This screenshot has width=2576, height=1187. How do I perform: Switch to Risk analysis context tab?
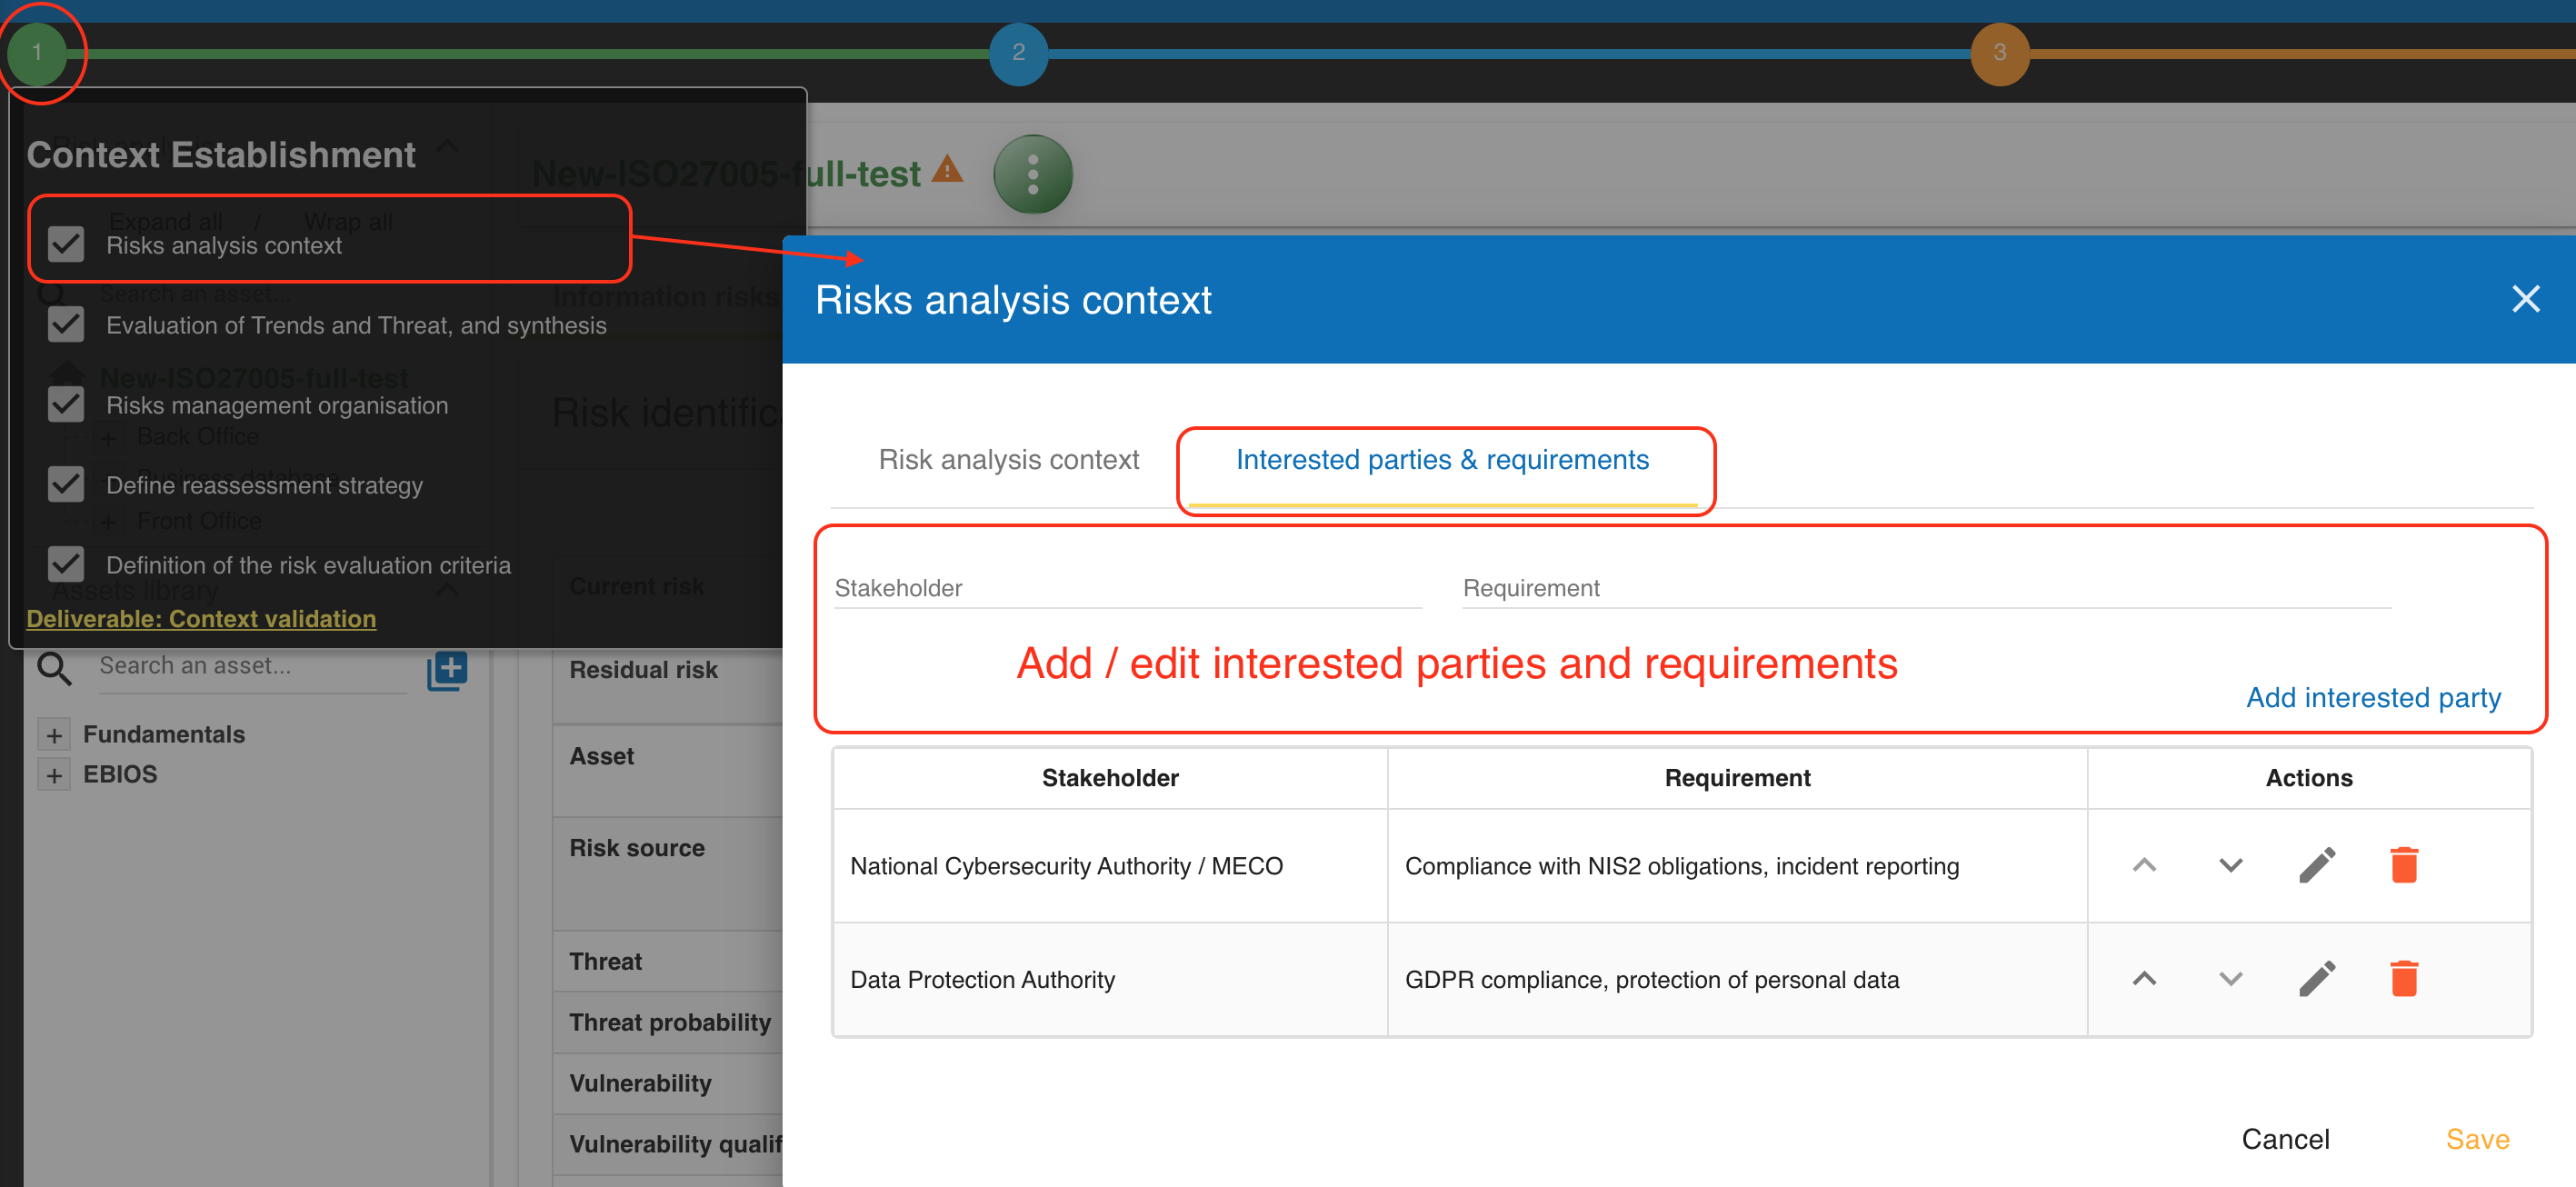pyautogui.click(x=1008, y=460)
